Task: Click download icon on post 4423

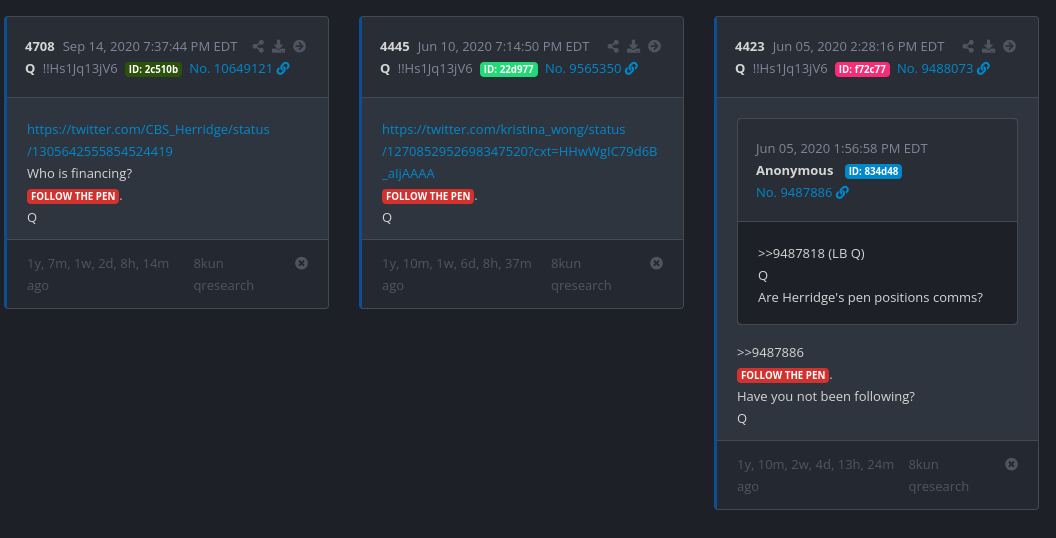Action: [x=989, y=46]
